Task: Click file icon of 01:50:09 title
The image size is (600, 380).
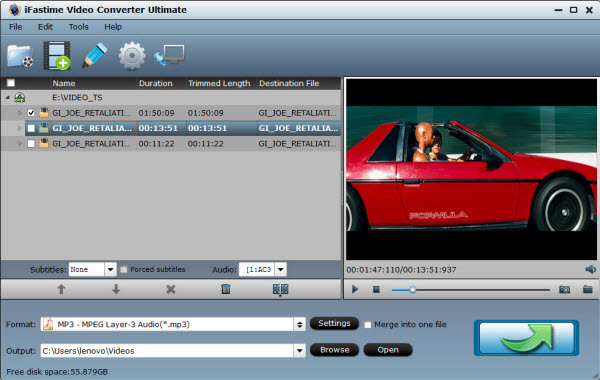Action: point(44,113)
